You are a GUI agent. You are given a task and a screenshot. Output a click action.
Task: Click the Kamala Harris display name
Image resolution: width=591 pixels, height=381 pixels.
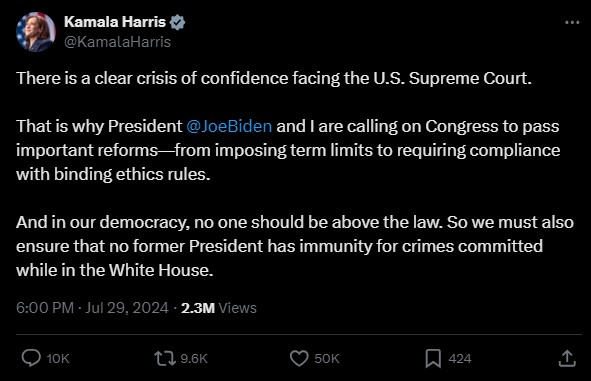pos(115,22)
